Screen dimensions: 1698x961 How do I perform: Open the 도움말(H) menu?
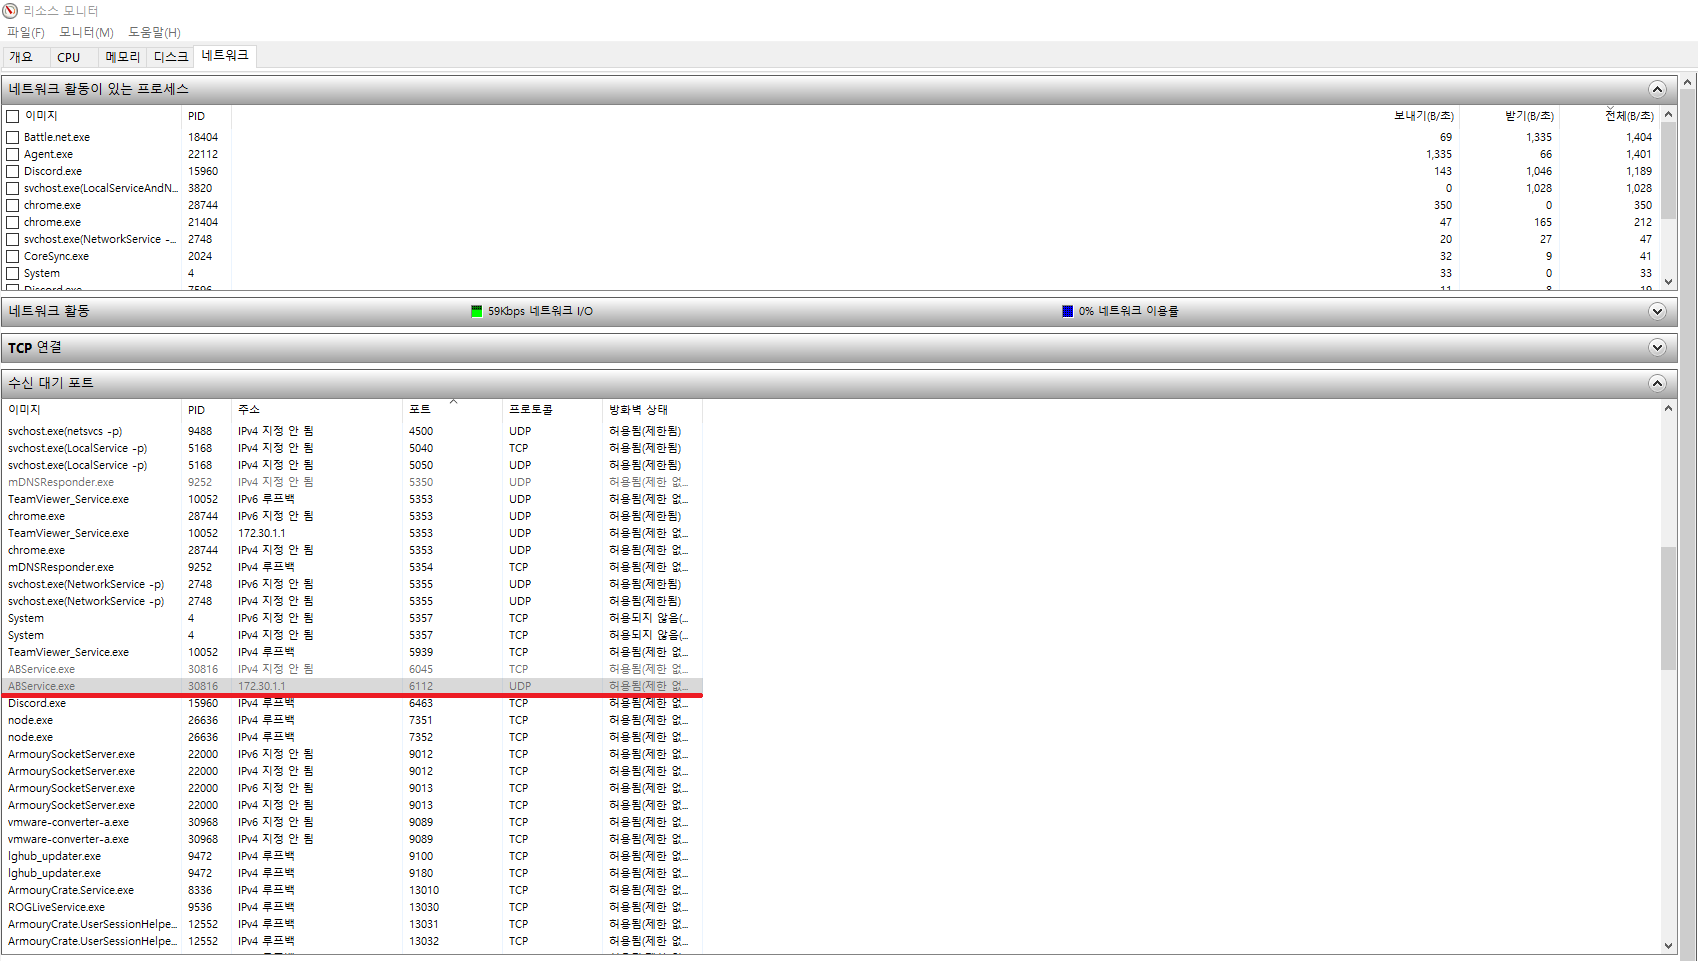click(x=154, y=32)
